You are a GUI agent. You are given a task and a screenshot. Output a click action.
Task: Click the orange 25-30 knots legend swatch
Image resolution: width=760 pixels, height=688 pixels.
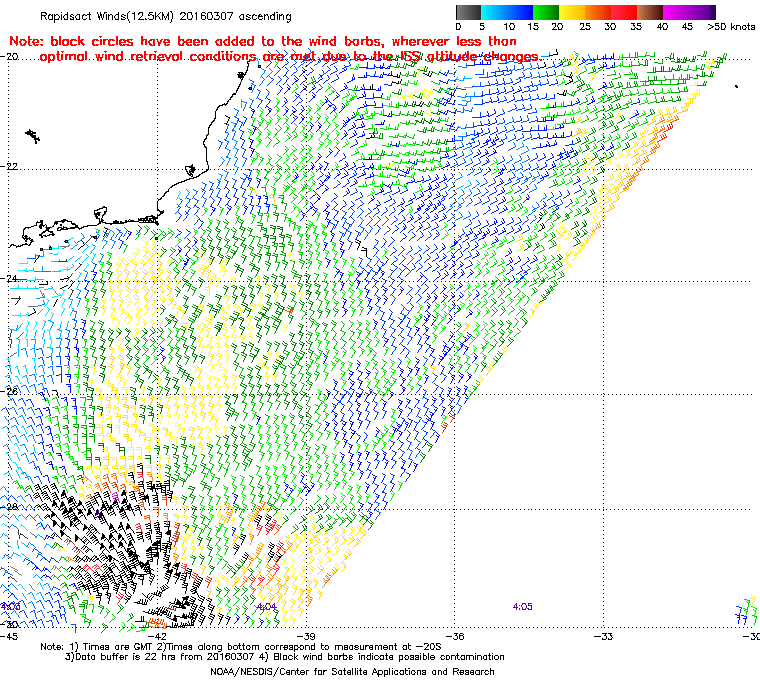[x=598, y=12]
